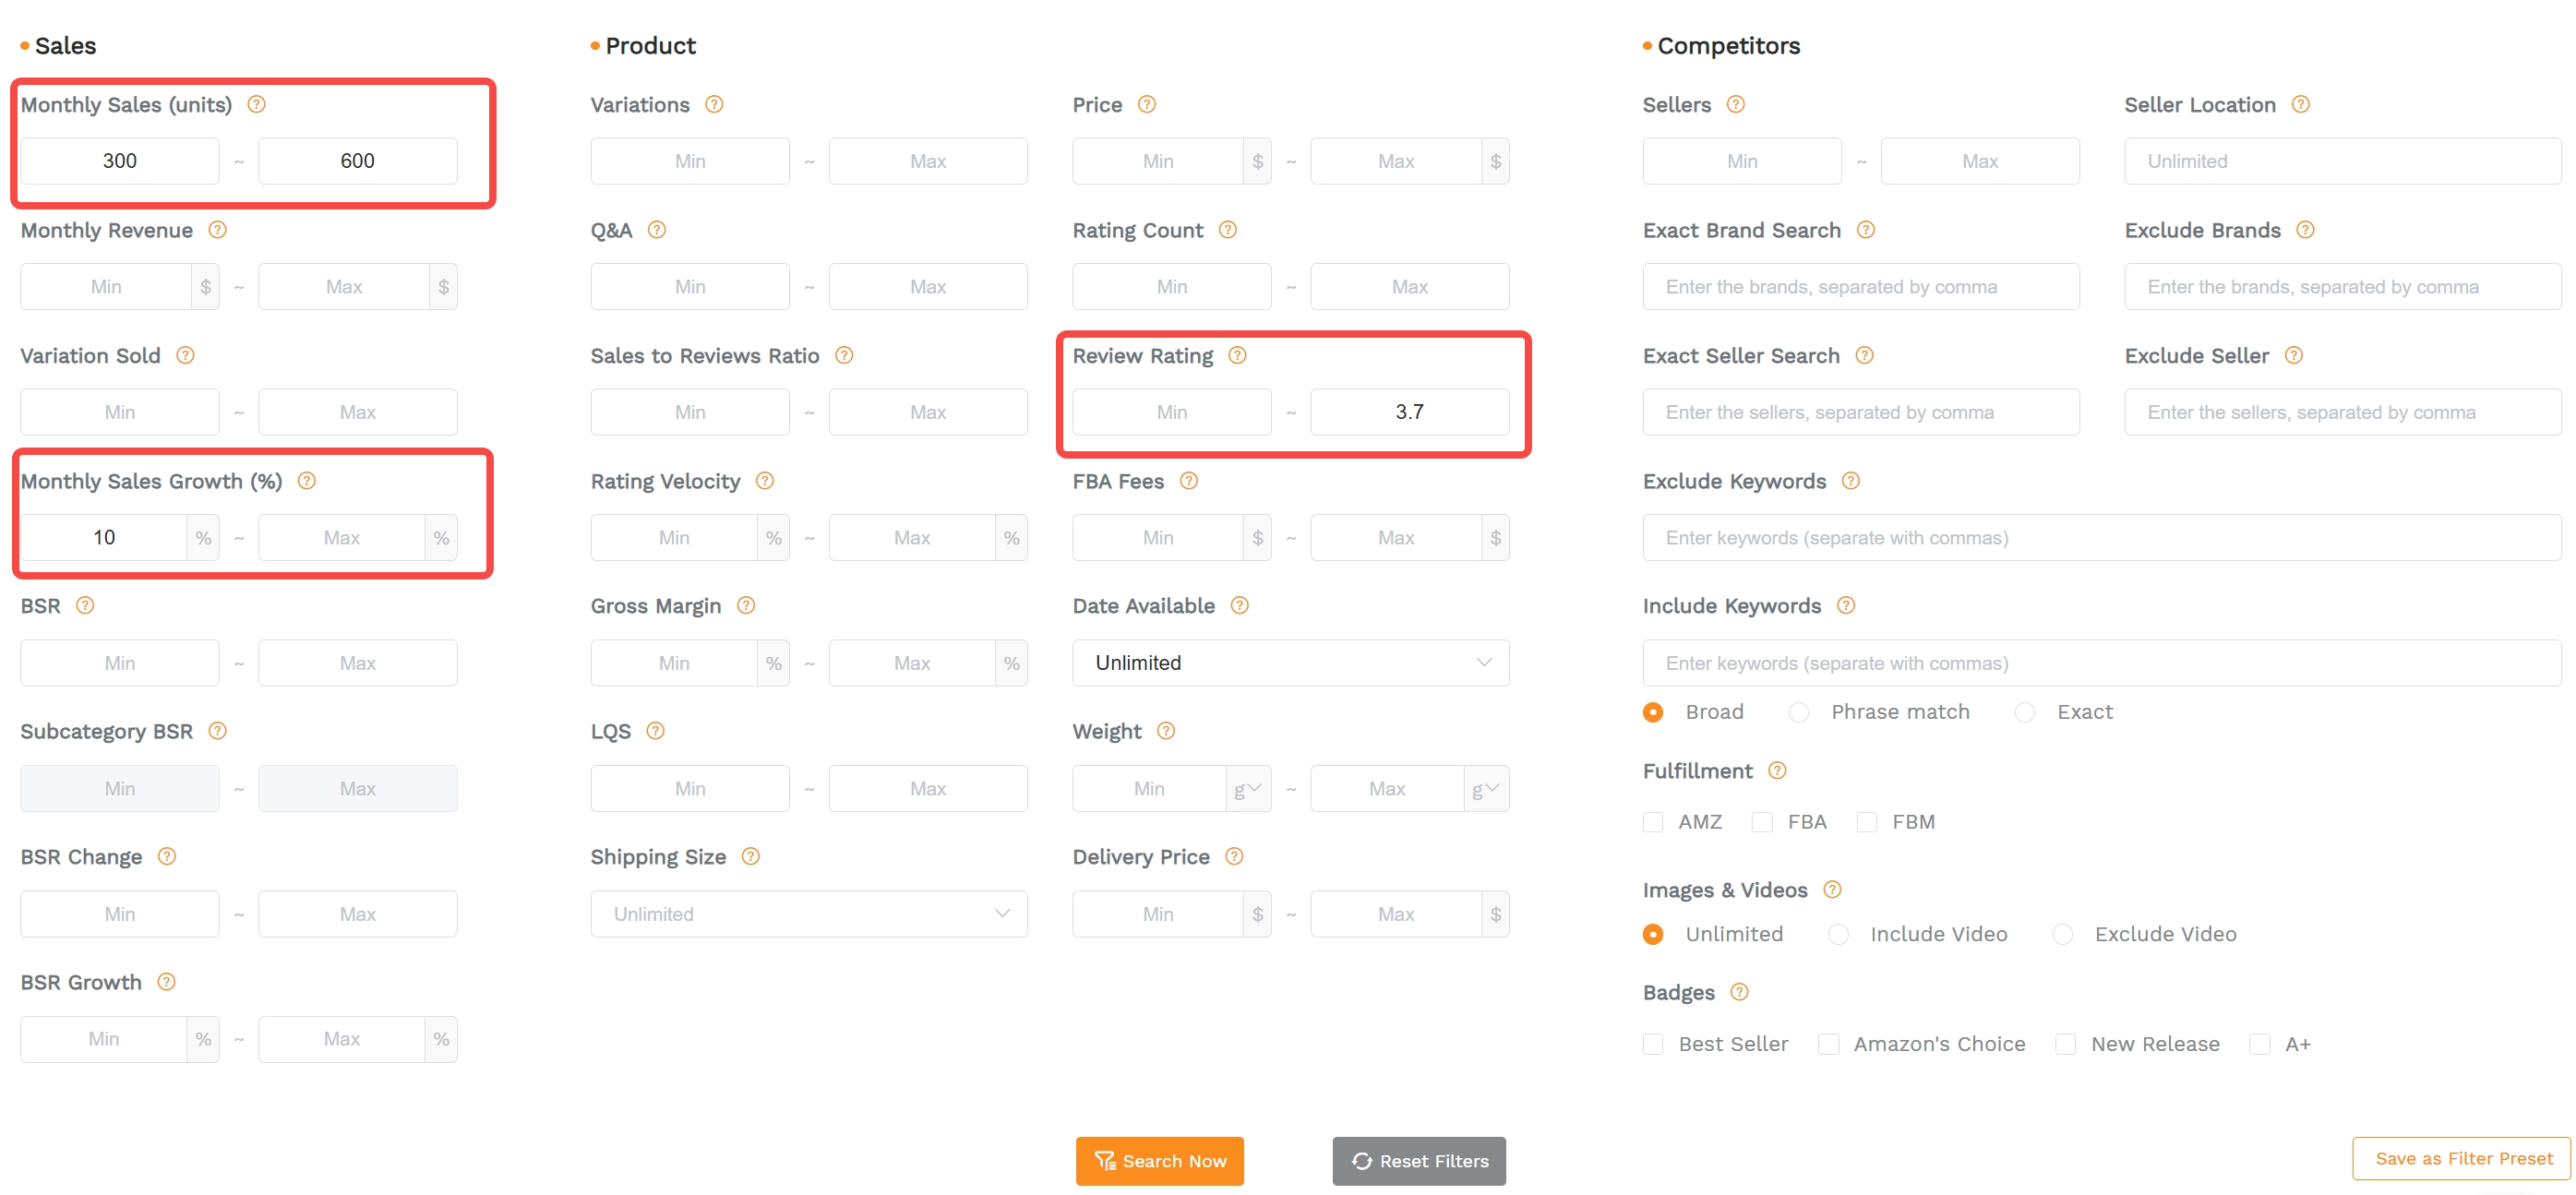Click the Search Now button
The height and width of the screenshot is (1195, 2576).
pyautogui.click(x=1160, y=1161)
